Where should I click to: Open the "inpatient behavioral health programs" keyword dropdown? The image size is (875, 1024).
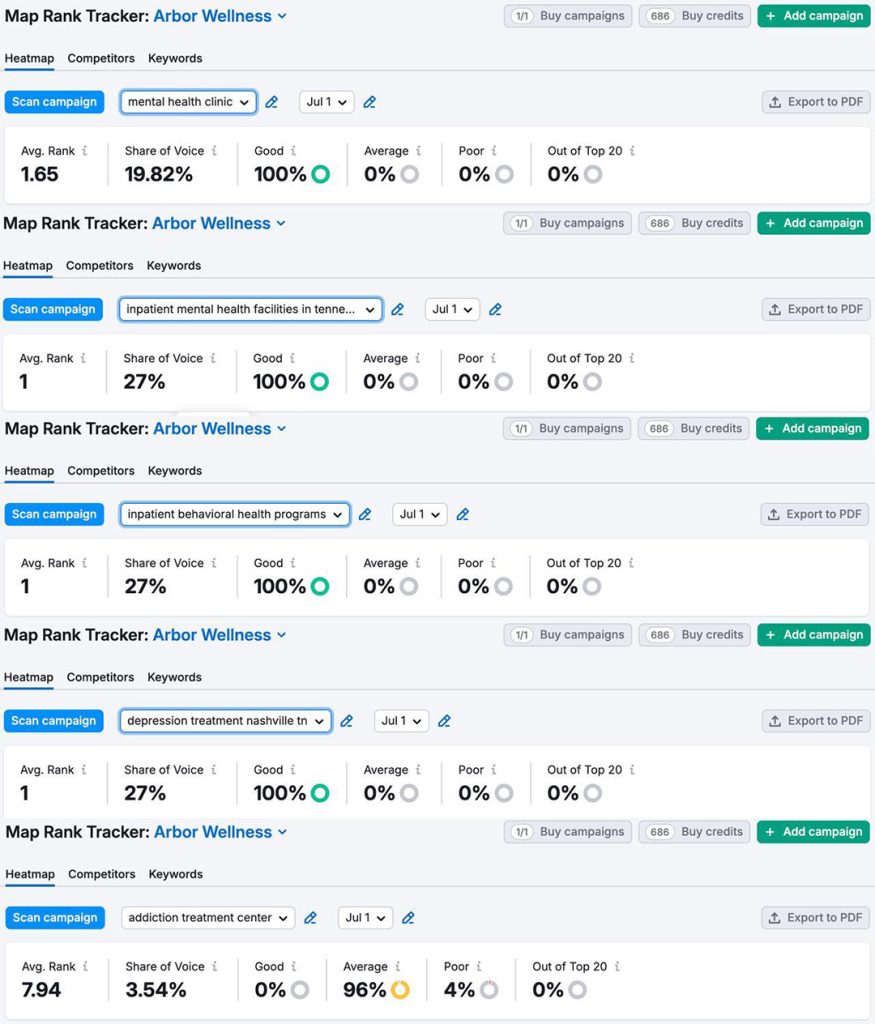[236, 515]
